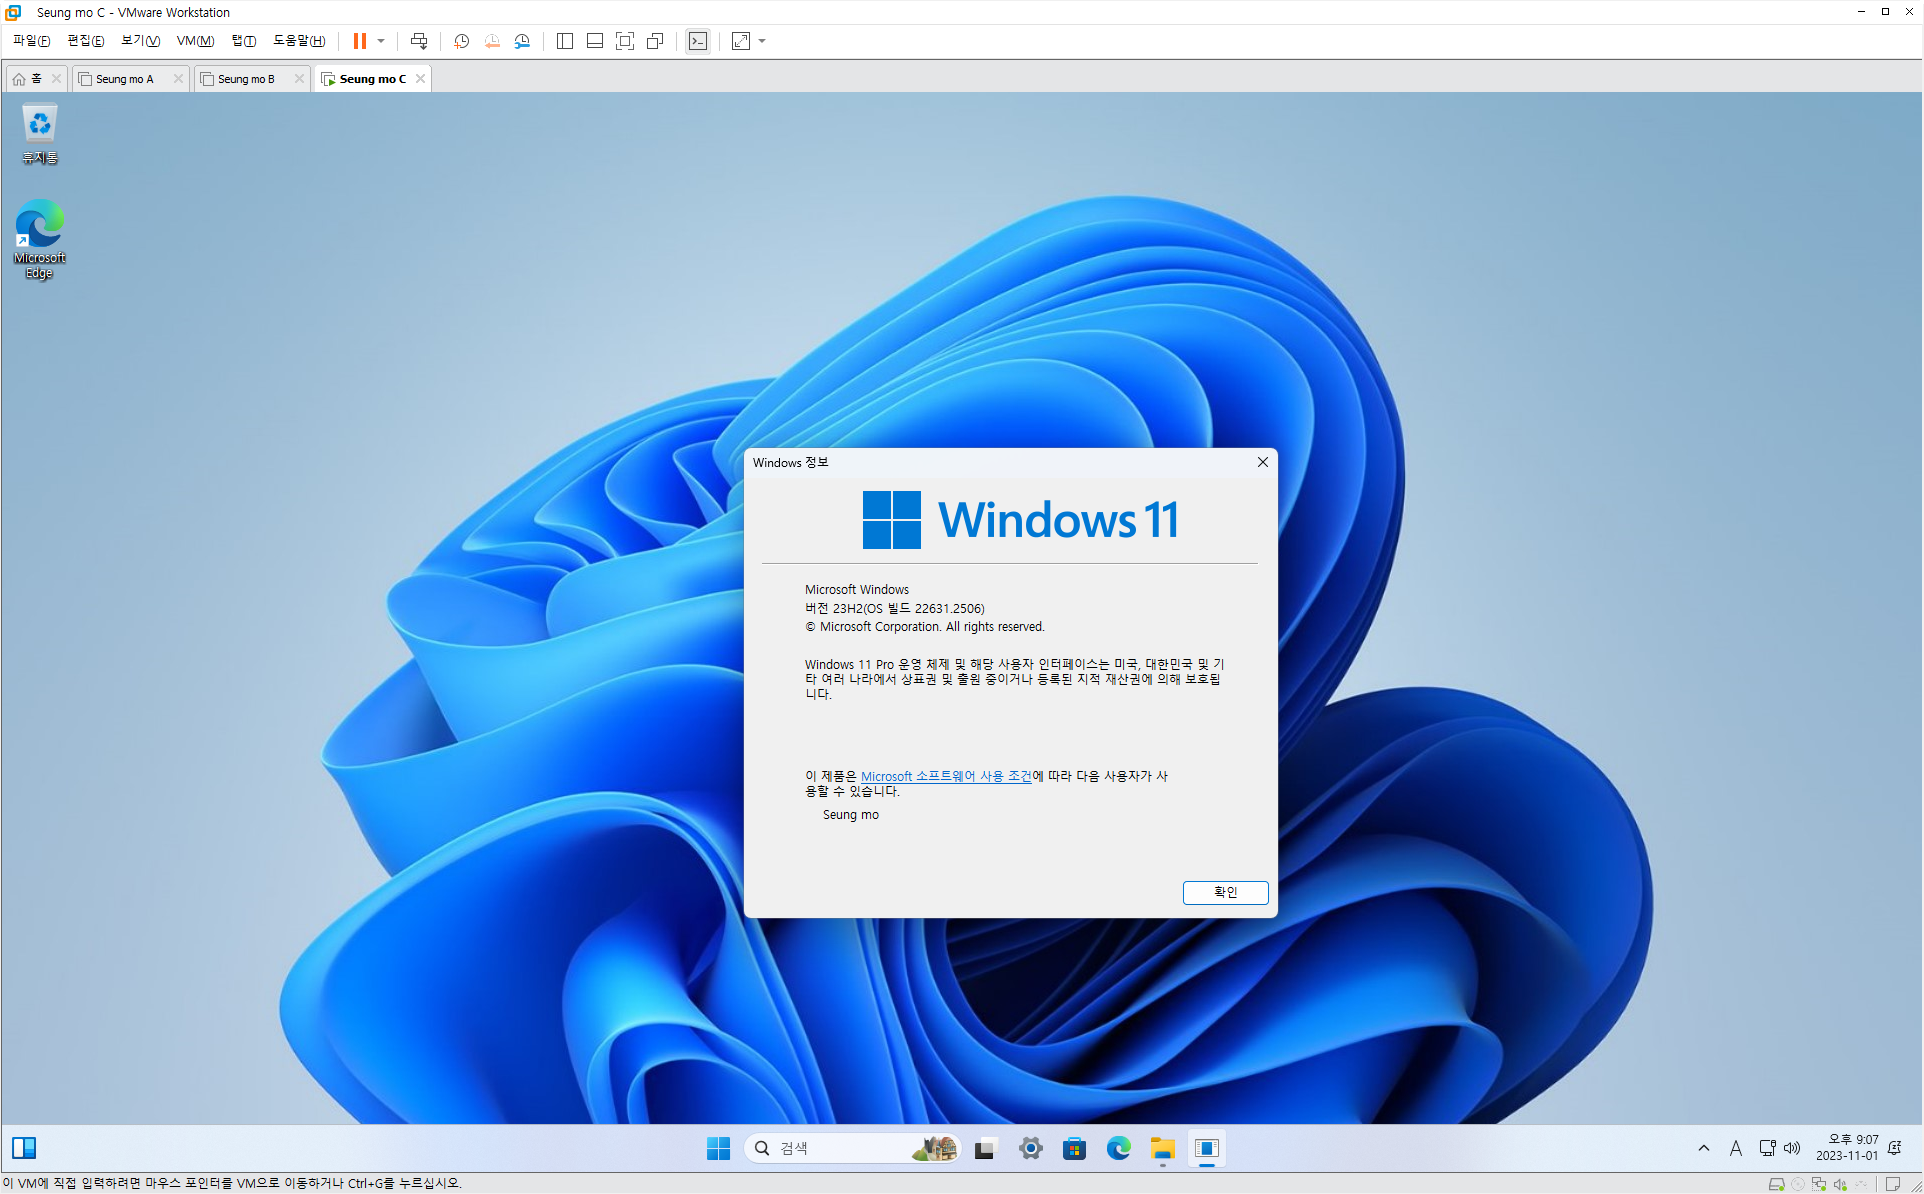Image resolution: width=1924 pixels, height=1194 pixels.
Task: Take a snapshot of this VM
Action: point(461,41)
